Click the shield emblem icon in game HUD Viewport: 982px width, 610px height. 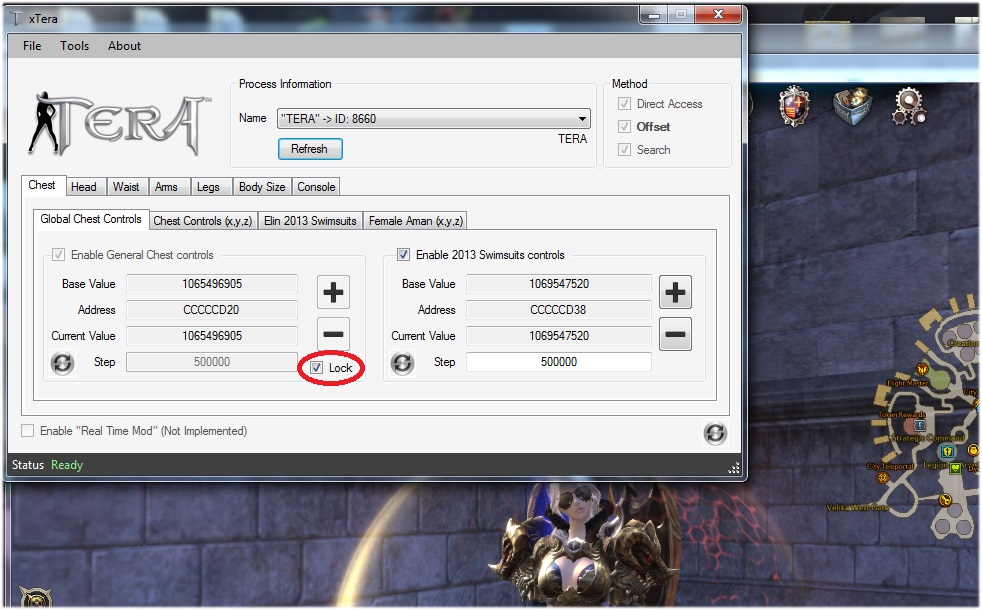[794, 105]
